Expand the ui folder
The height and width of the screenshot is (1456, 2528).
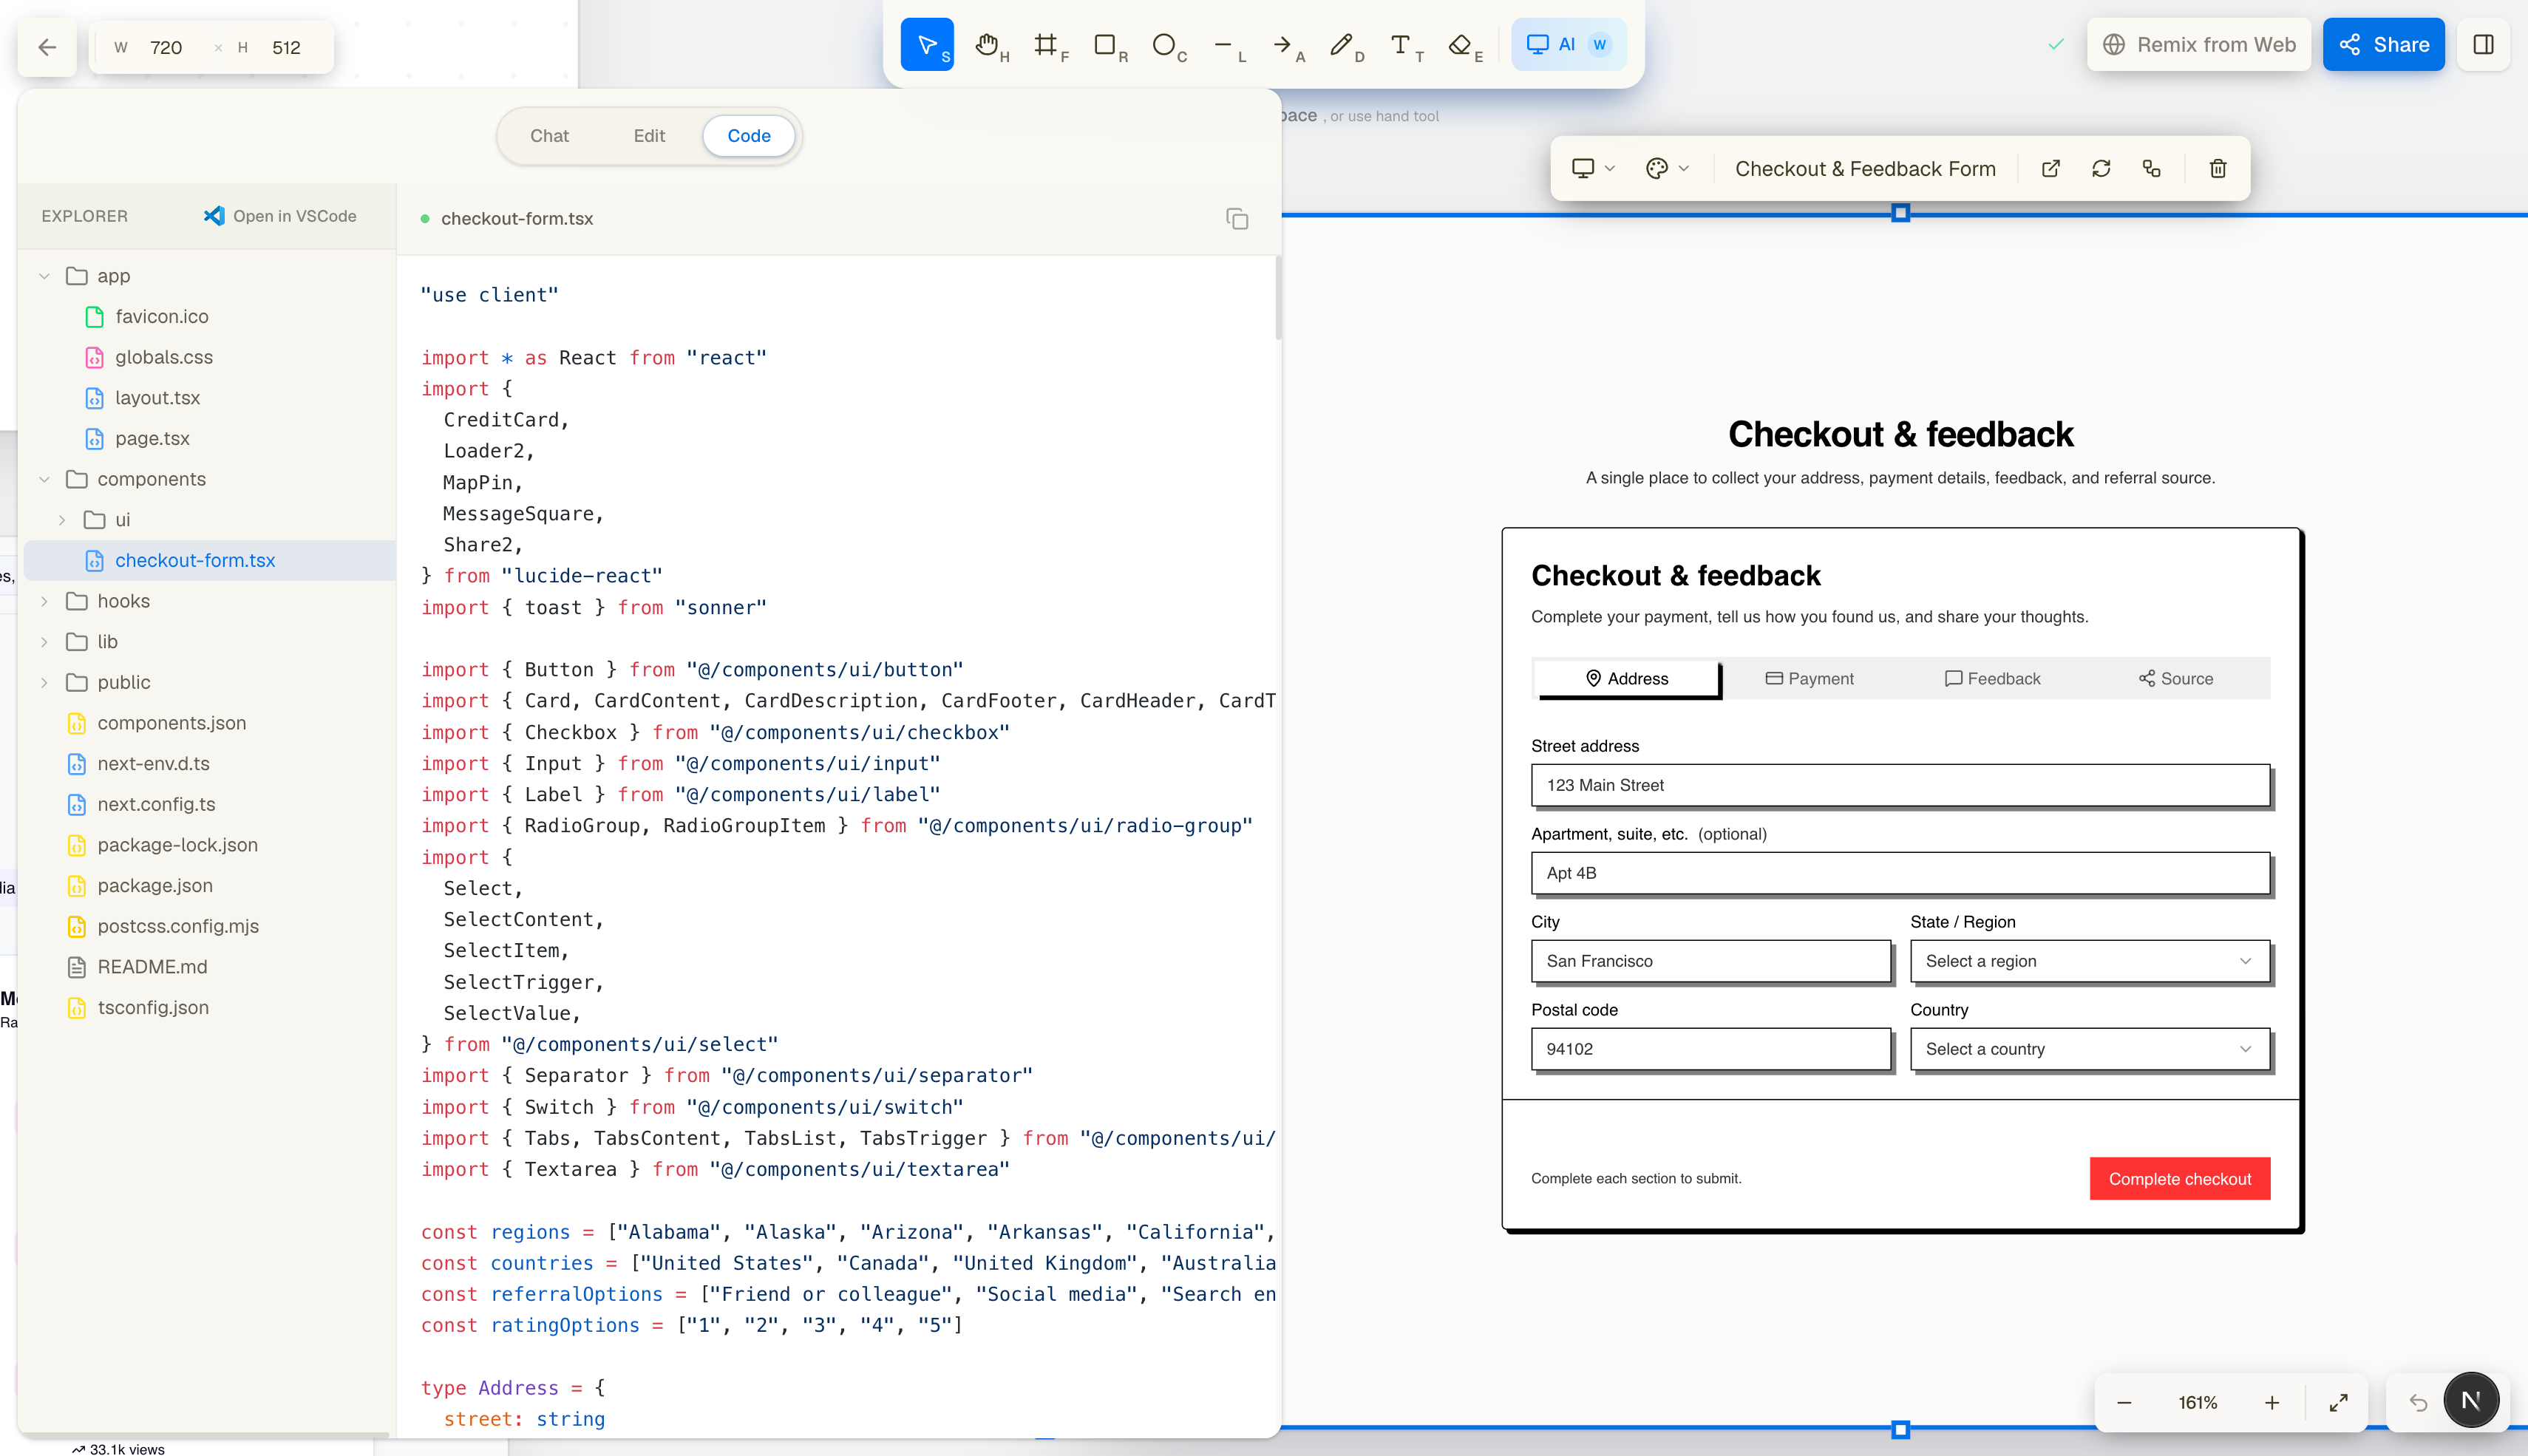tap(62, 520)
